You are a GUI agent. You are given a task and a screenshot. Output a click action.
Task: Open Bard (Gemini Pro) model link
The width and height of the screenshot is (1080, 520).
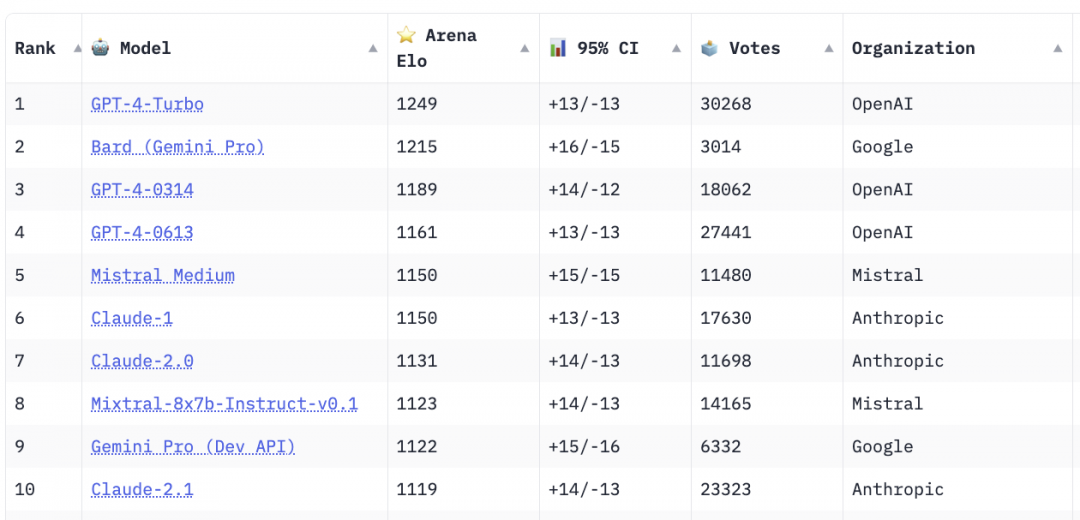[x=177, y=147]
